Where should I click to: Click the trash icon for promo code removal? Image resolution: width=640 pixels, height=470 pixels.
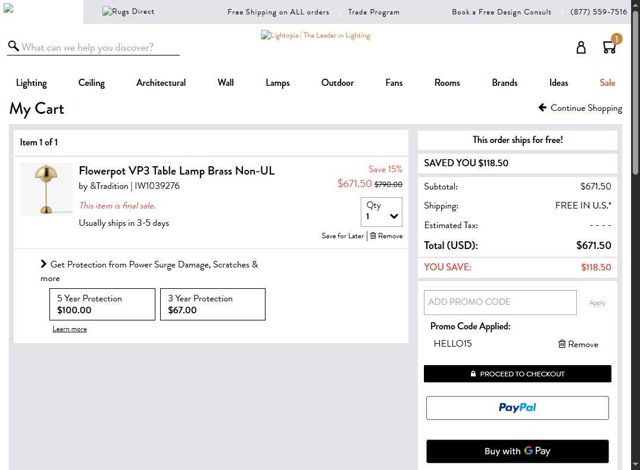[562, 344]
